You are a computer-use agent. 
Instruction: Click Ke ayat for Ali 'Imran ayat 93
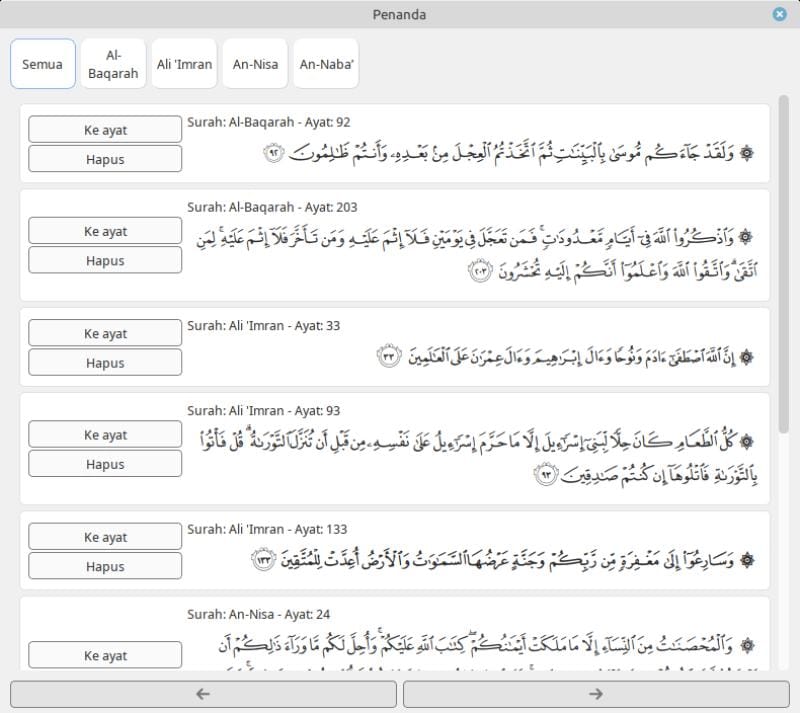105,434
